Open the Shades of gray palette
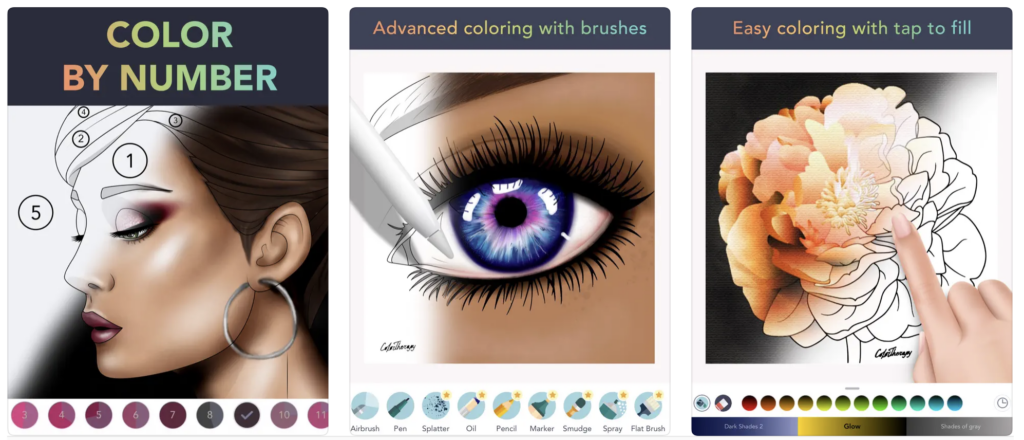The height and width of the screenshot is (440, 1024). [x=960, y=426]
